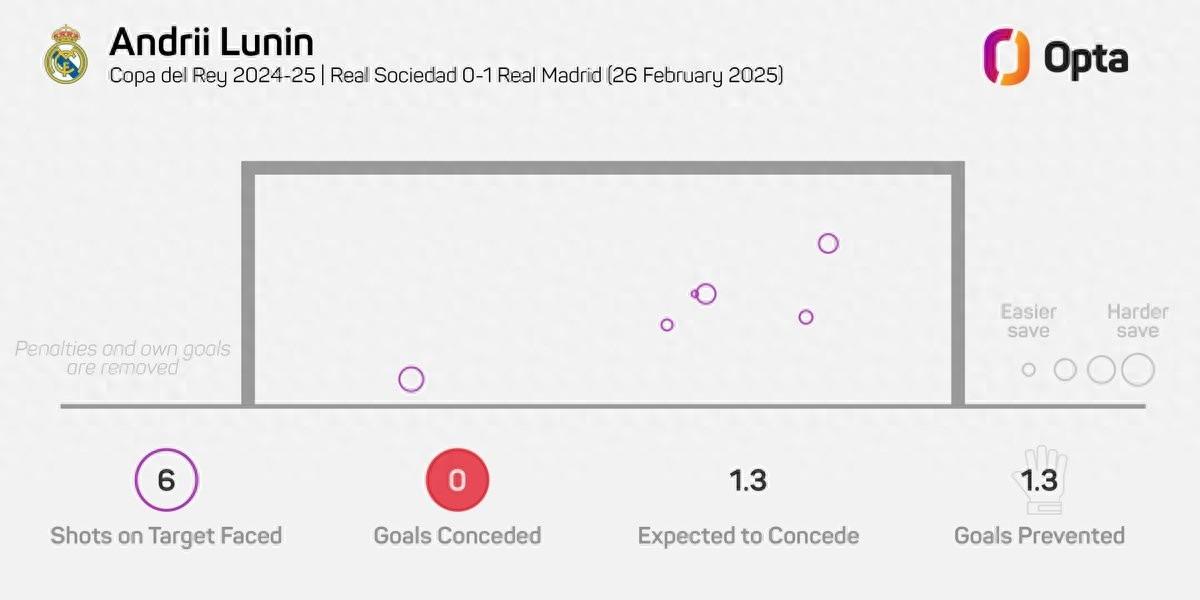Click the Goals Conceded label
The width and height of the screenshot is (1200, 600).
click(457, 536)
